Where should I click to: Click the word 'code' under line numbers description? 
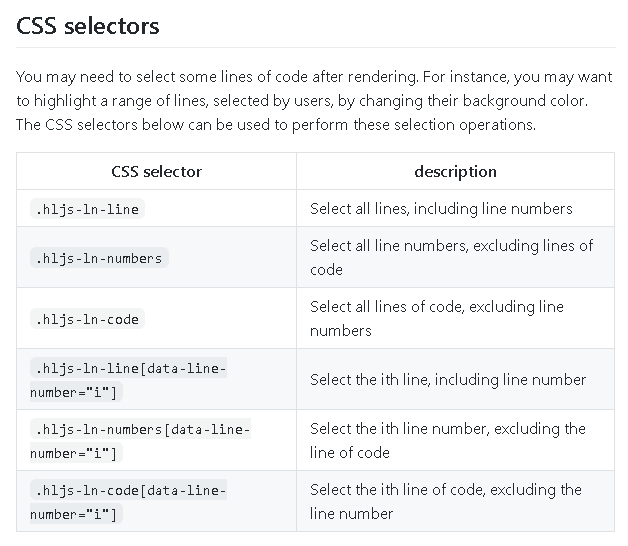click(x=326, y=270)
